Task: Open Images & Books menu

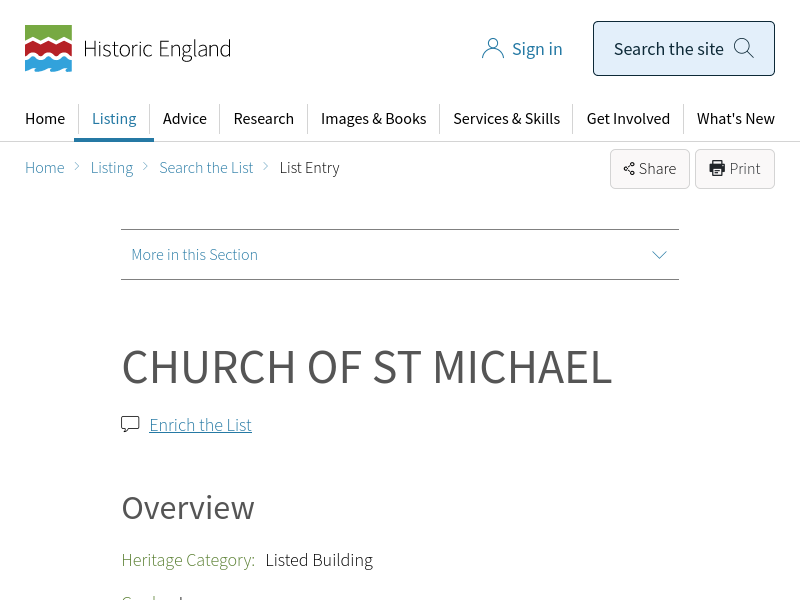Action: coord(373,119)
